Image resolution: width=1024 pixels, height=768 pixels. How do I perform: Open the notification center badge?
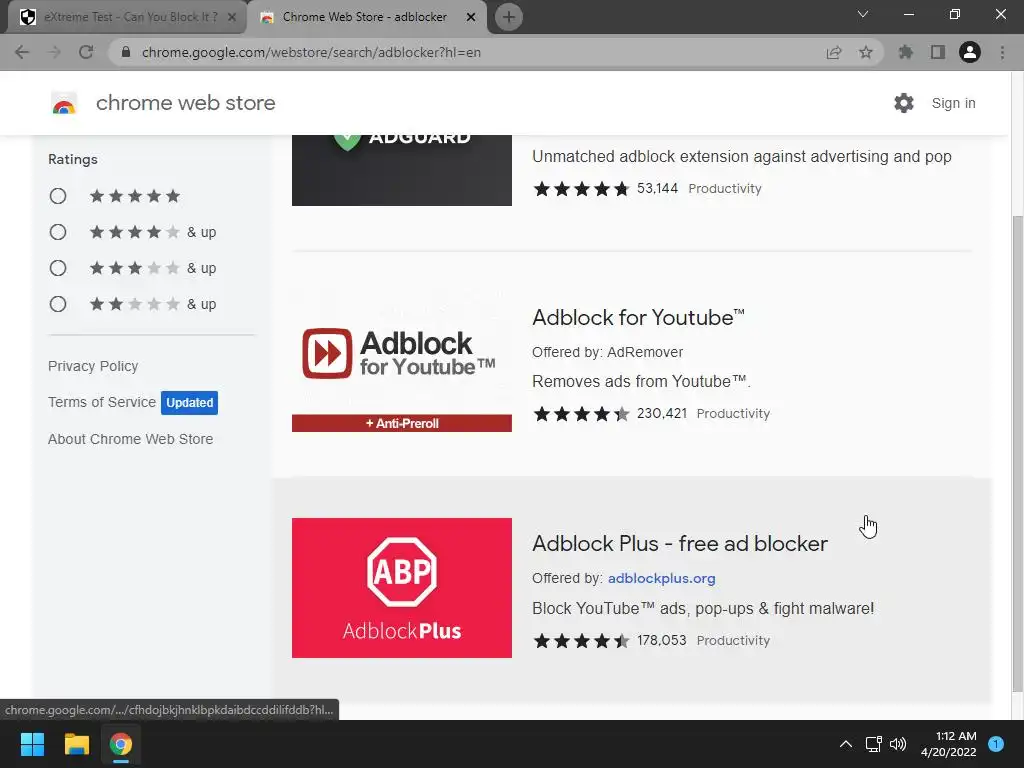coord(996,744)
